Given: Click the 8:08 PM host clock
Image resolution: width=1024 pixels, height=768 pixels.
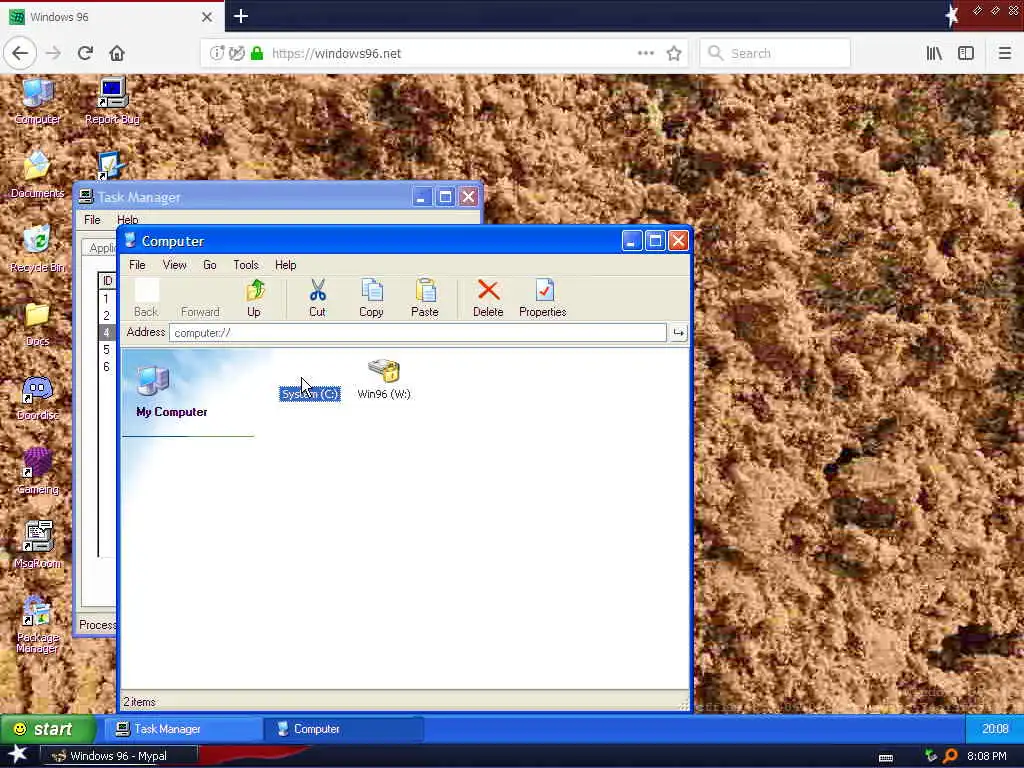Looking at the screenshot, I should [986, 756].
